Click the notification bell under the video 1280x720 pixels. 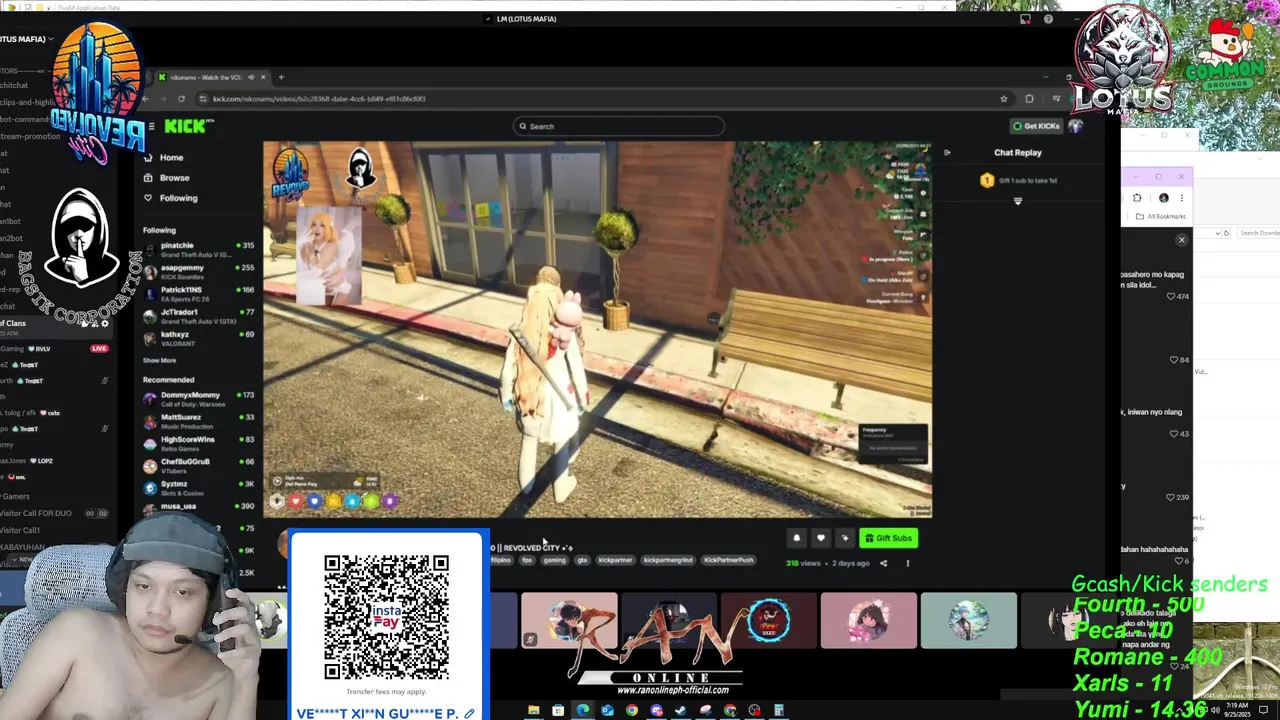click(x=797, y=538)
